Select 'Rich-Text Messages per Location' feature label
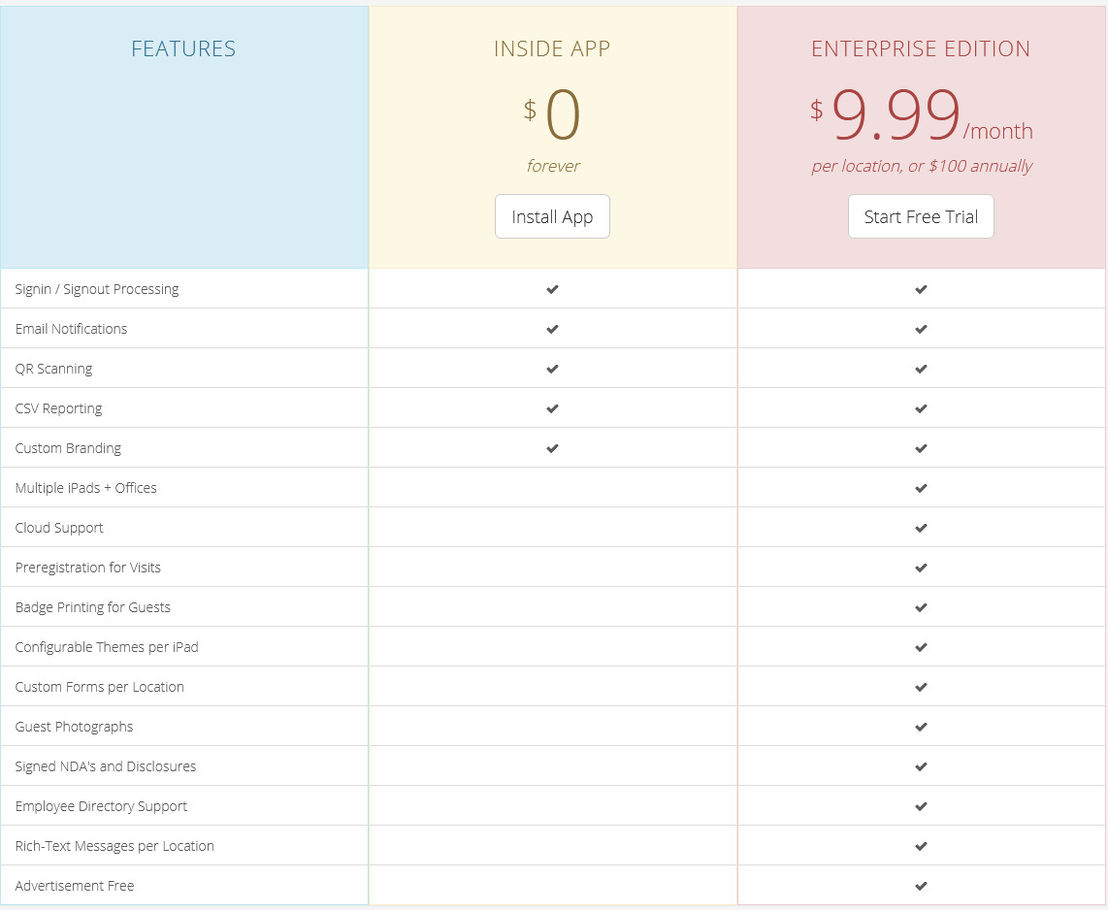The height and width of the screenshot is (910, 1108). point(114,846)
